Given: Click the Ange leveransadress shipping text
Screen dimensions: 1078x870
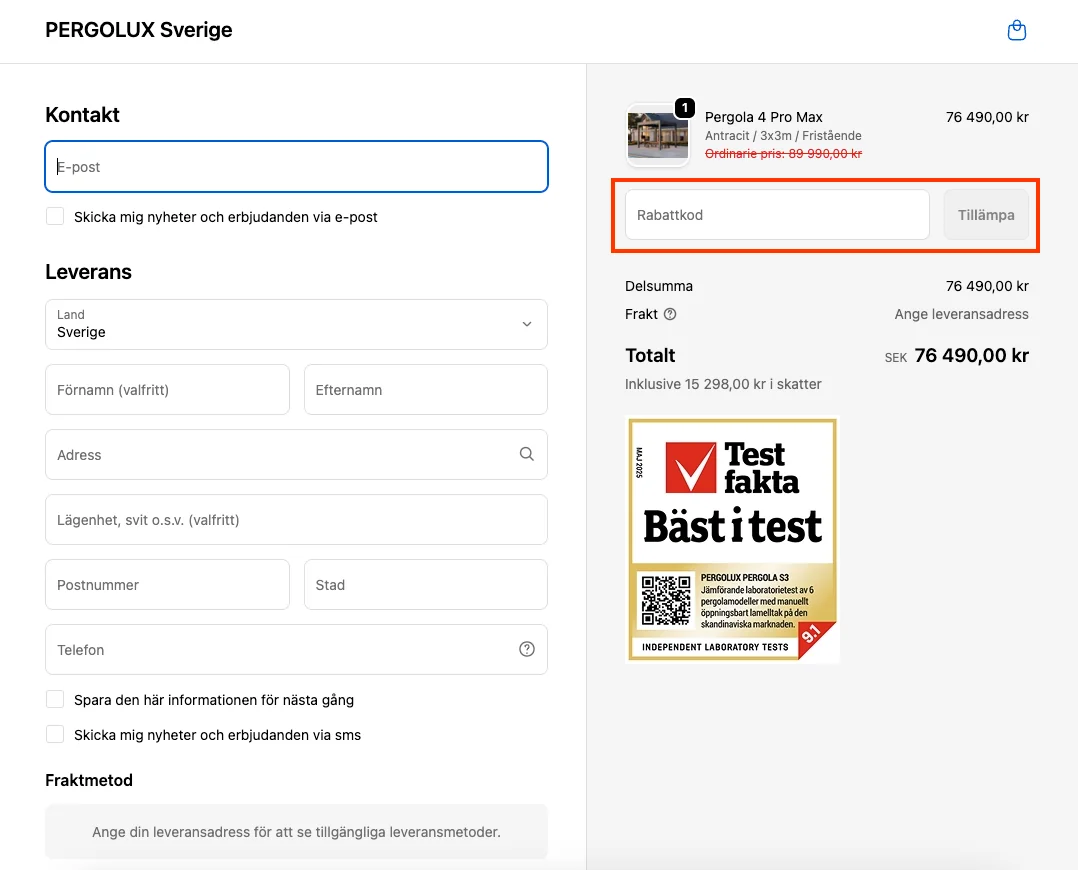Looking at the screenshot, I should click(x=961, y=314).
